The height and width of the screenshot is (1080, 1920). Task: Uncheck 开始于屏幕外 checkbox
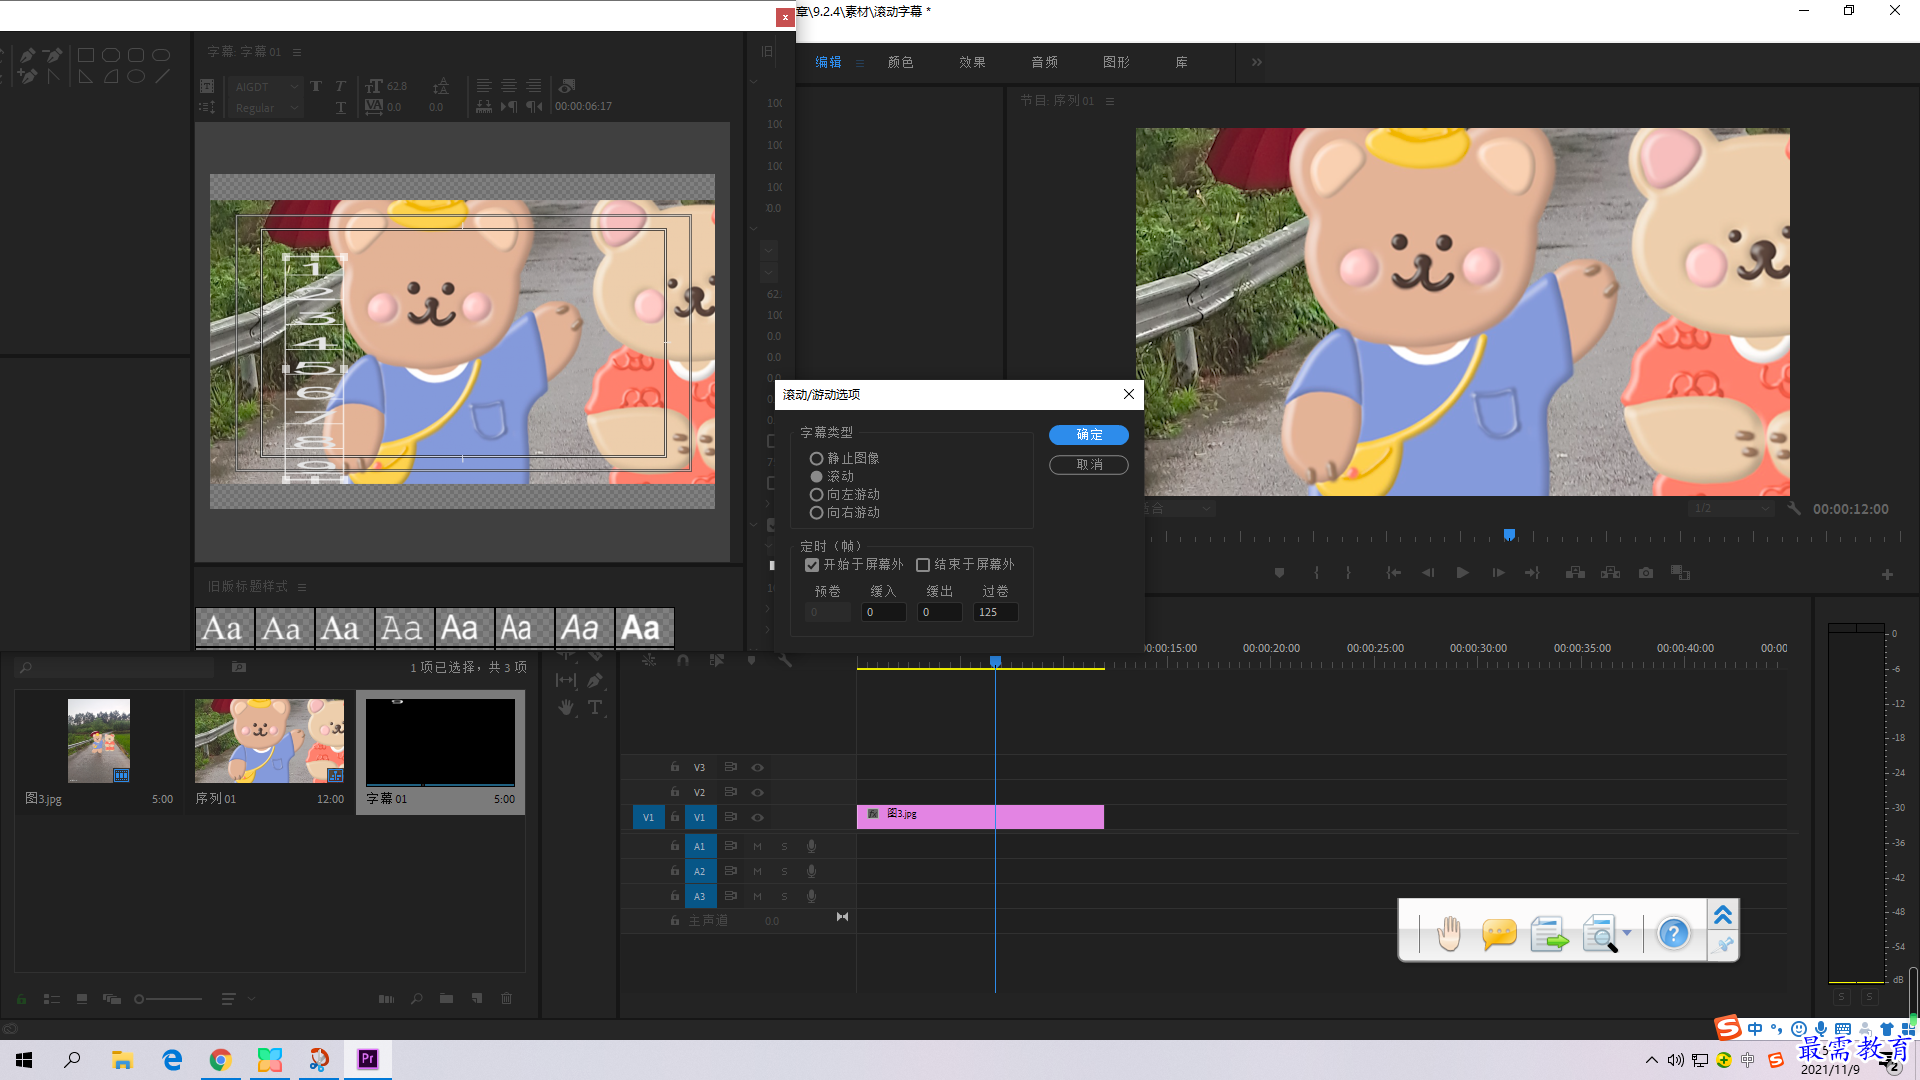[812, 565]
